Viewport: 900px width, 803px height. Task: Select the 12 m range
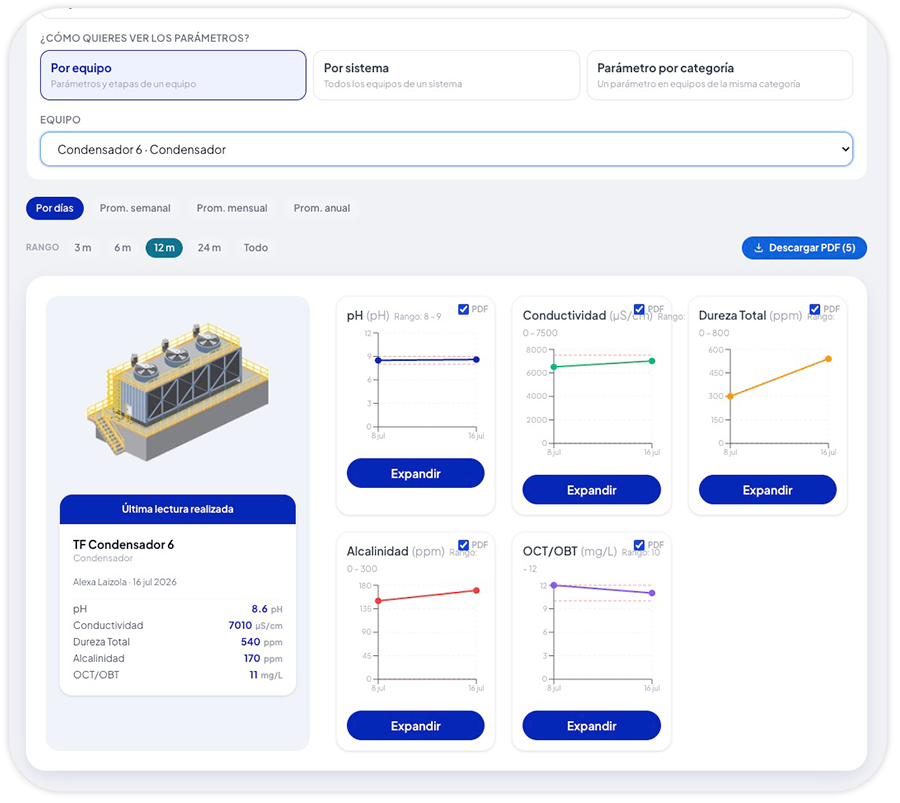coord(164,248)
